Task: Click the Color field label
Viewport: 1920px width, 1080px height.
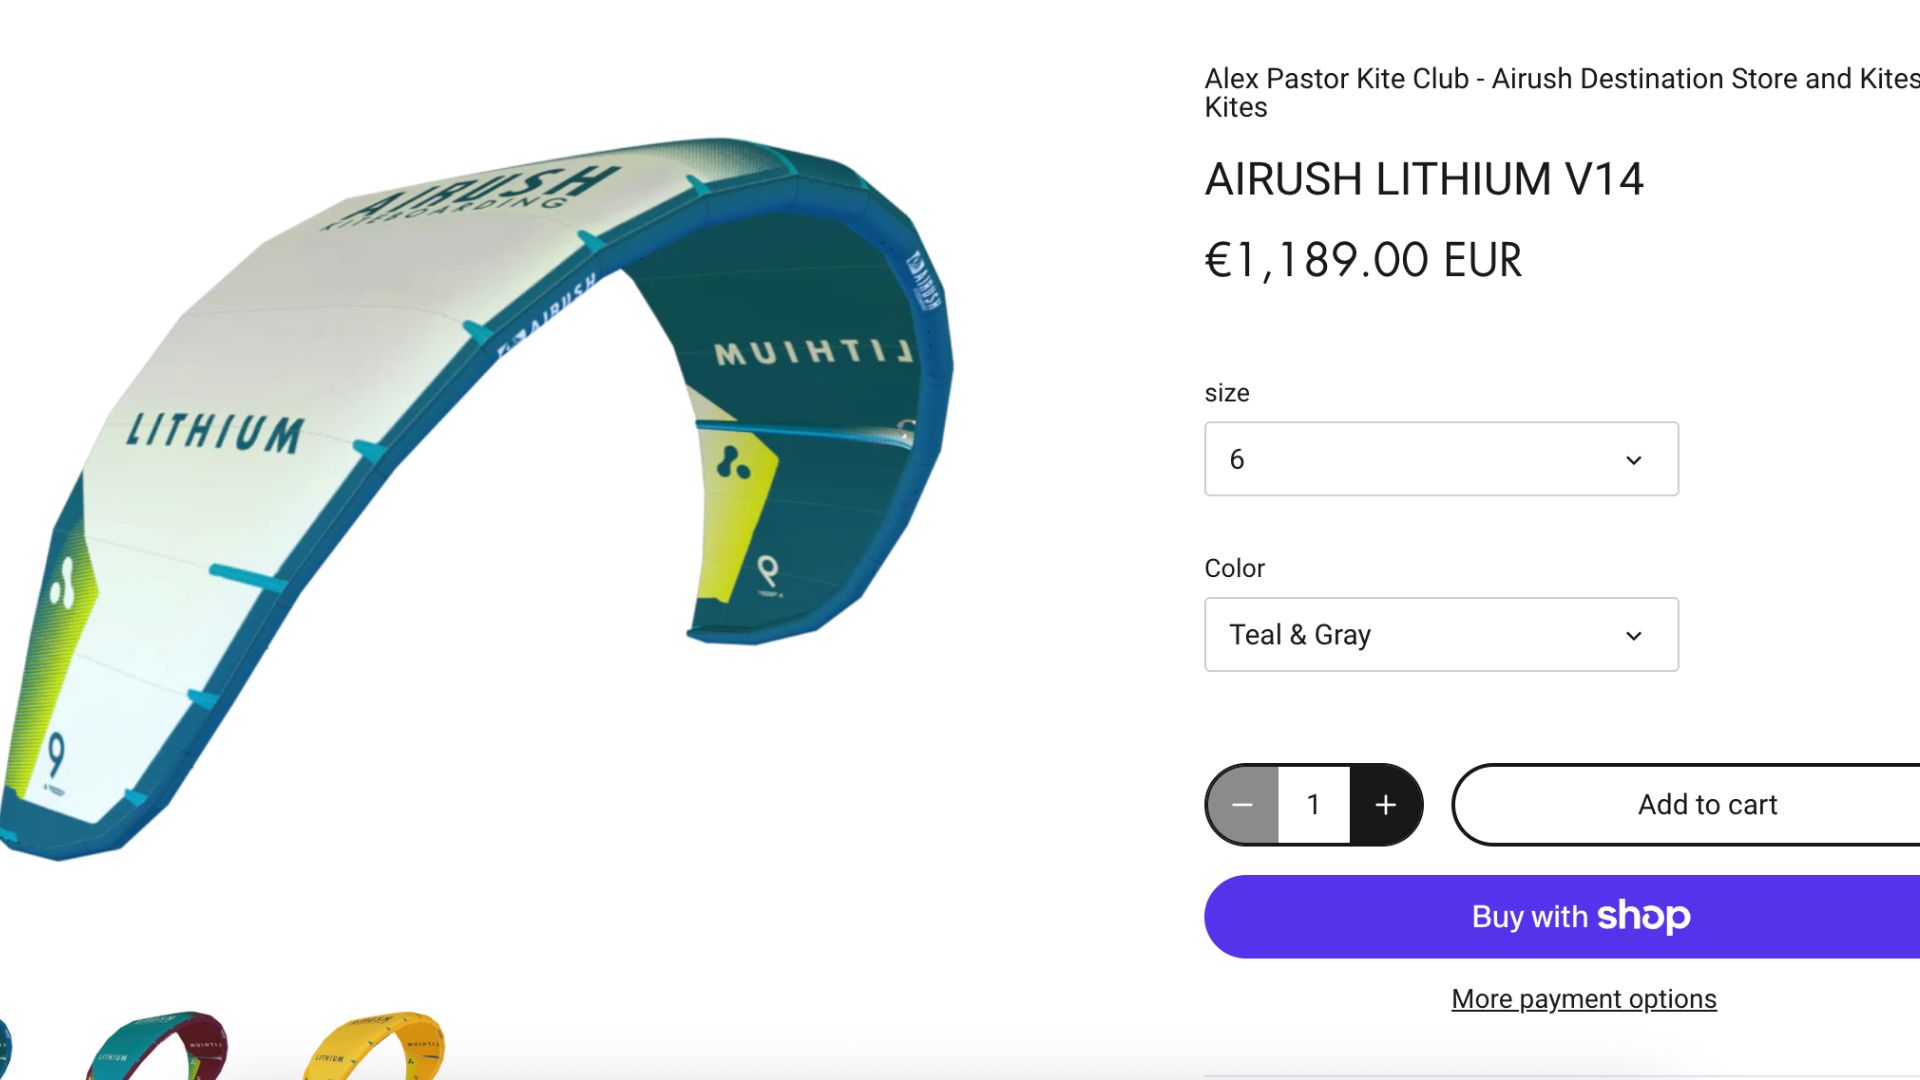Action: (1235, 568)
